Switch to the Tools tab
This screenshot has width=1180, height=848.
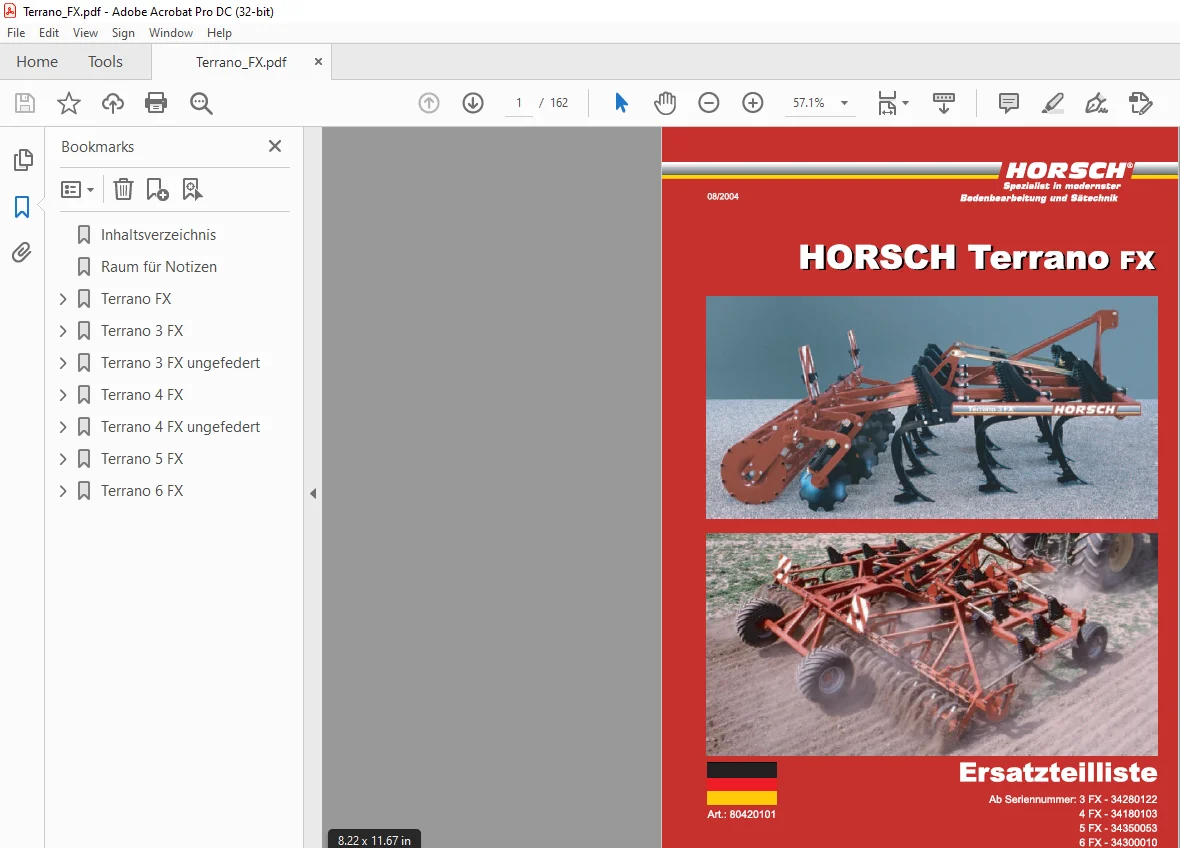pos(105,62)
